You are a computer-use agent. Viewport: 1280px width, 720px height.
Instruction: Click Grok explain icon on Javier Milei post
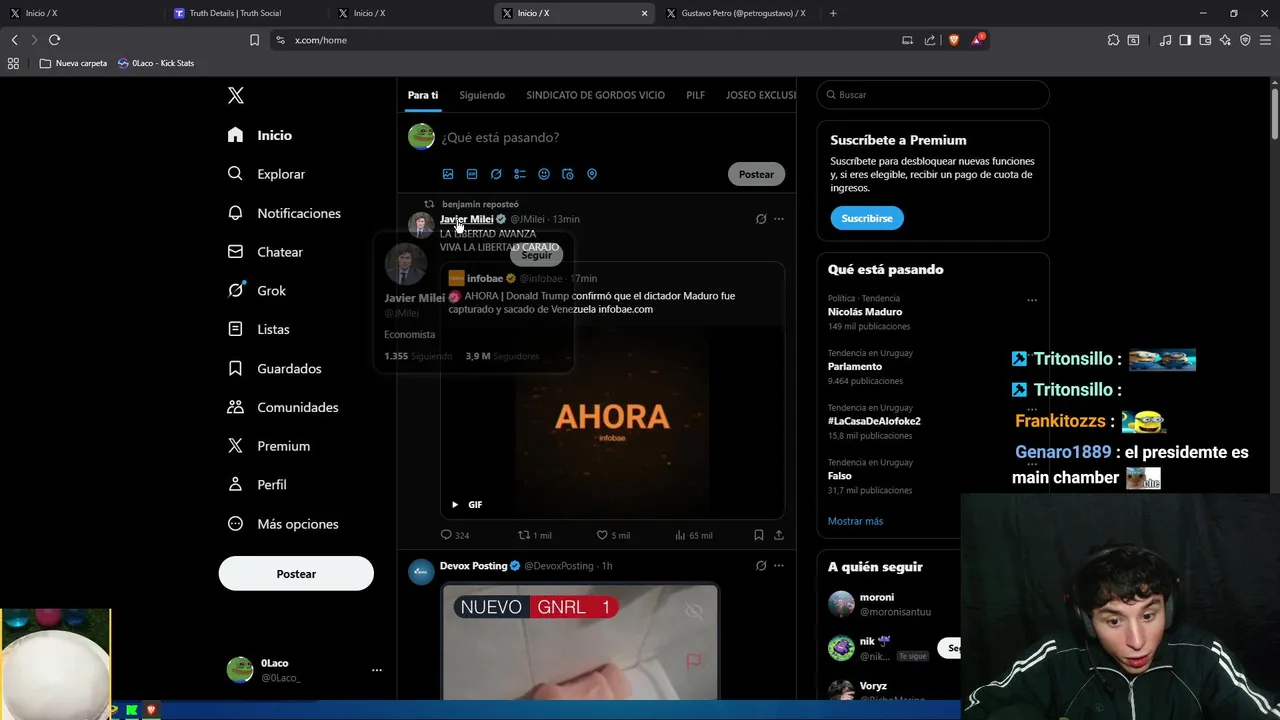pyautogui.click(x=761, y=219)
